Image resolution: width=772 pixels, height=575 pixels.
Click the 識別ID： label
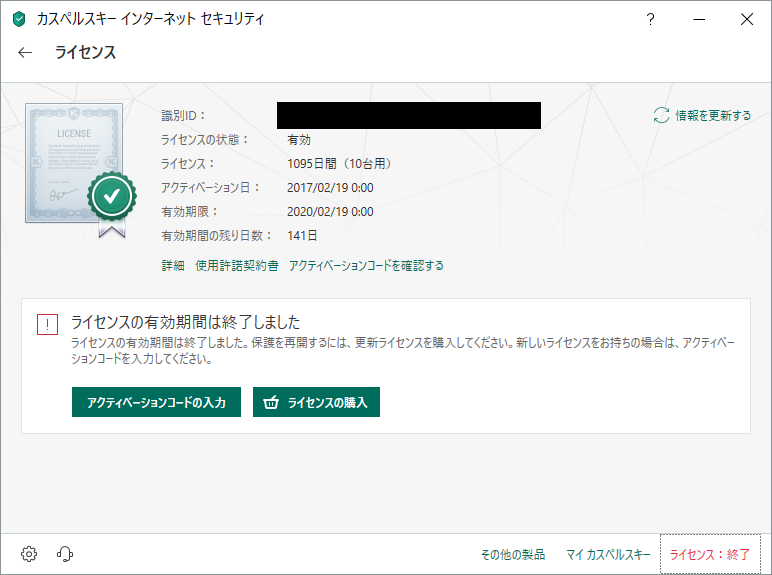tap(184, 116)
